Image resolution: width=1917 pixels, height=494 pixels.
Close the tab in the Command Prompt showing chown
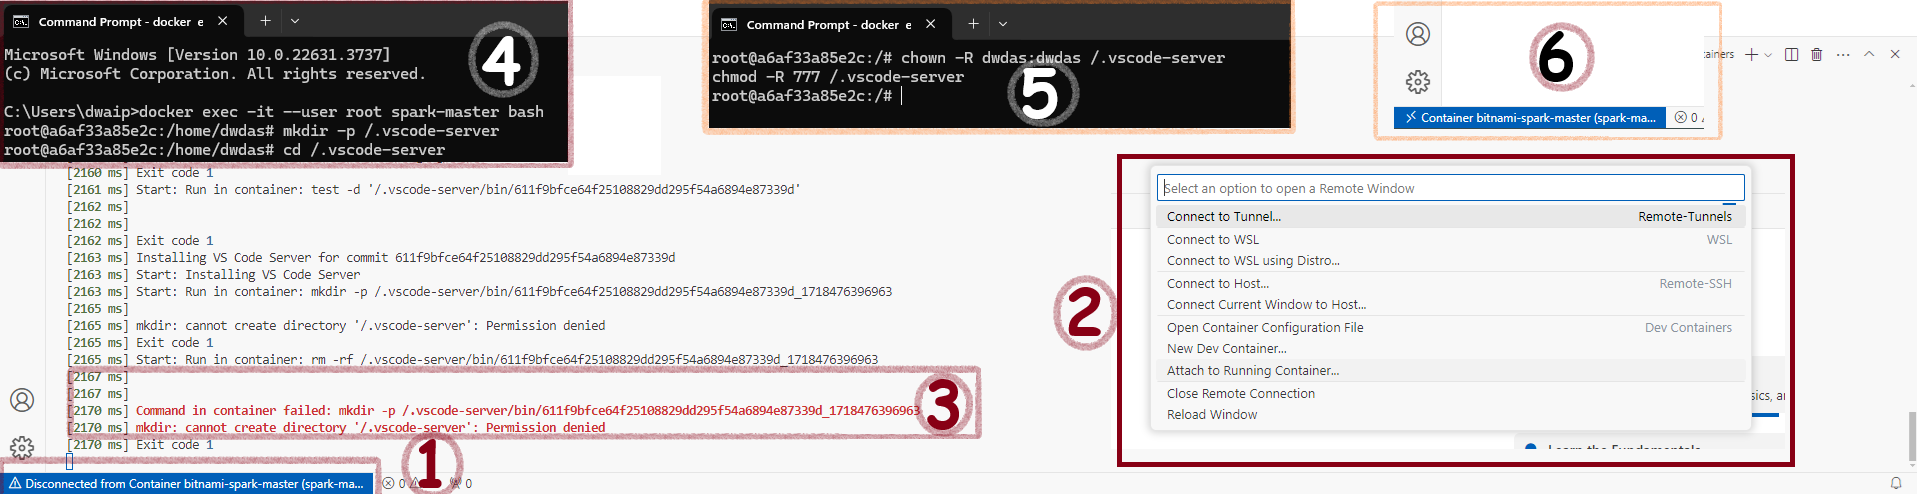pos(930,24)
